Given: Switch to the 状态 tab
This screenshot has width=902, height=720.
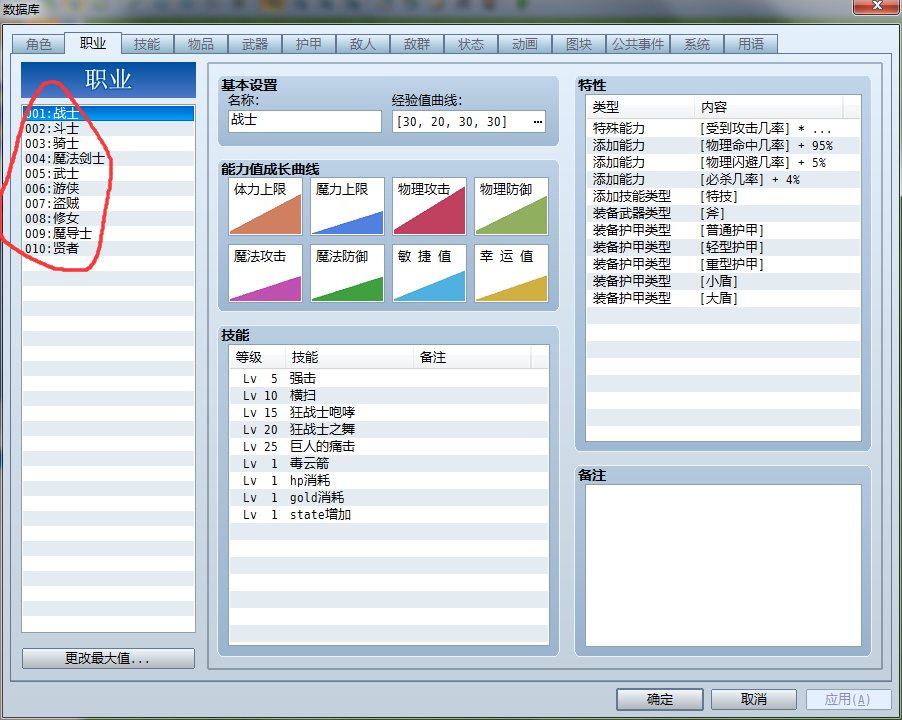Looking at the screenshot, I should click(x=471, y=44).
